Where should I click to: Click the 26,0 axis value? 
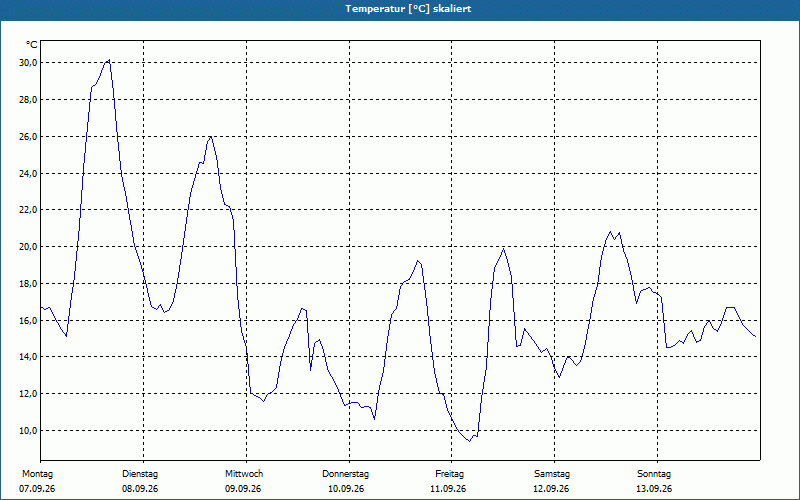click(x=28, y=137)
